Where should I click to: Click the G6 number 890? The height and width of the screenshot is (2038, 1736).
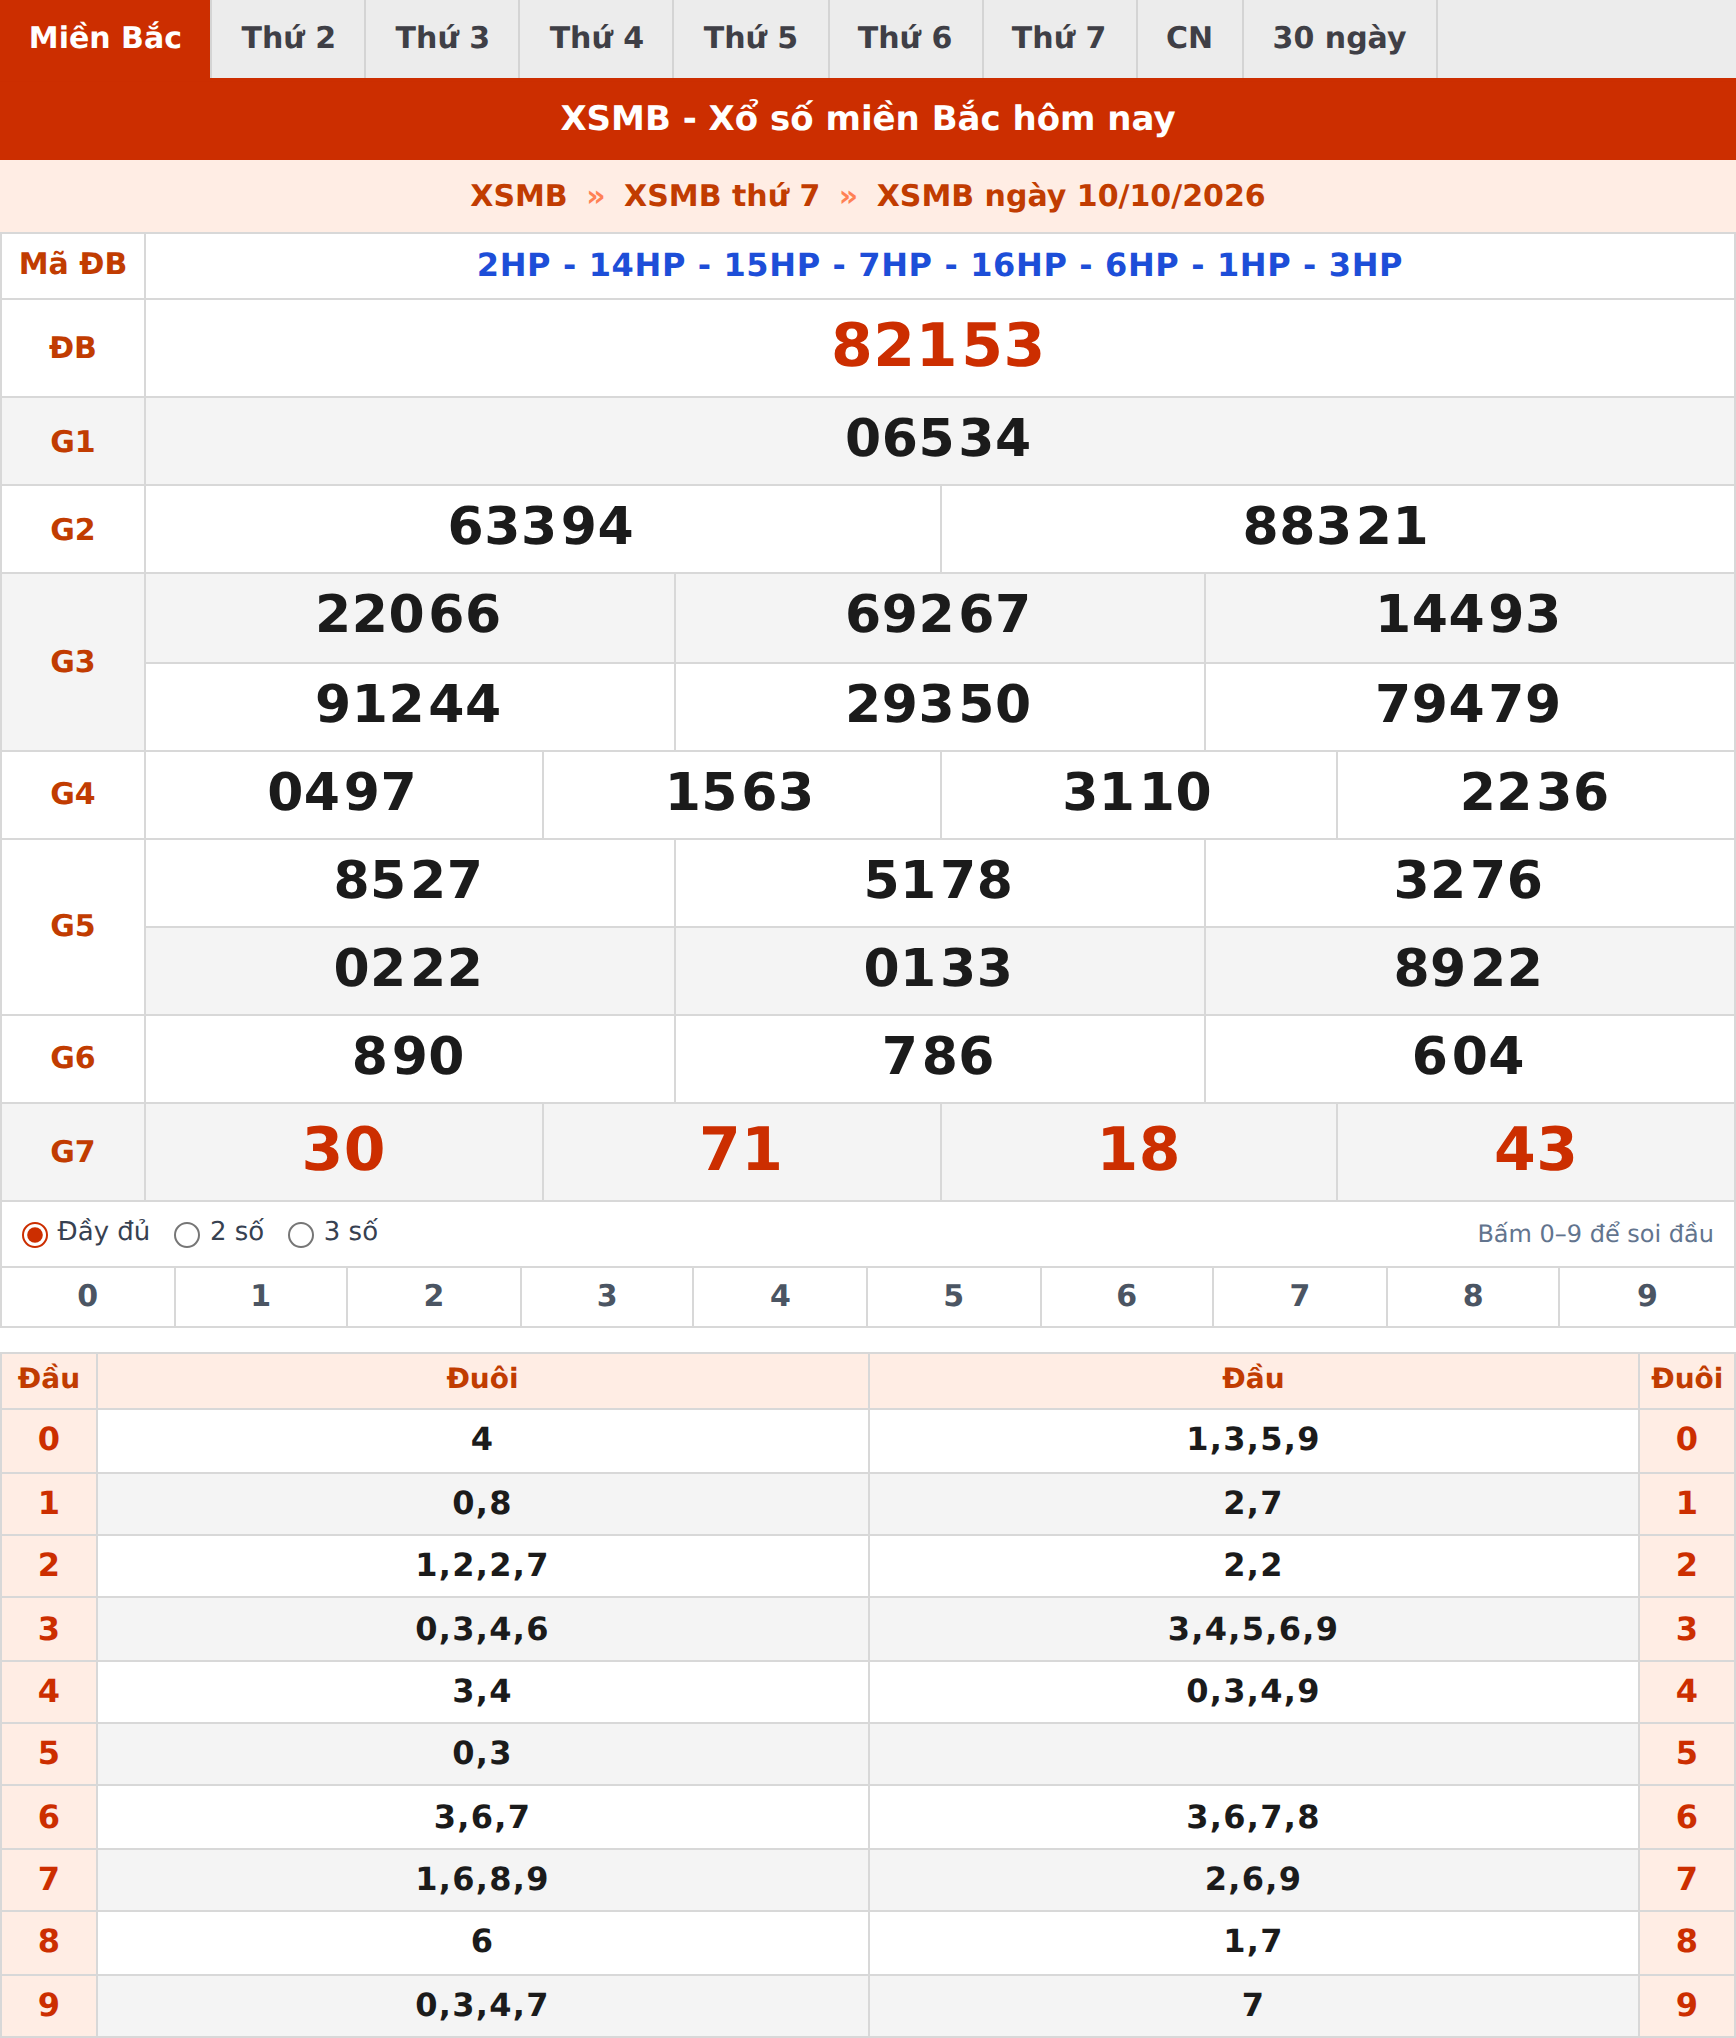(x=409, y=1057)
